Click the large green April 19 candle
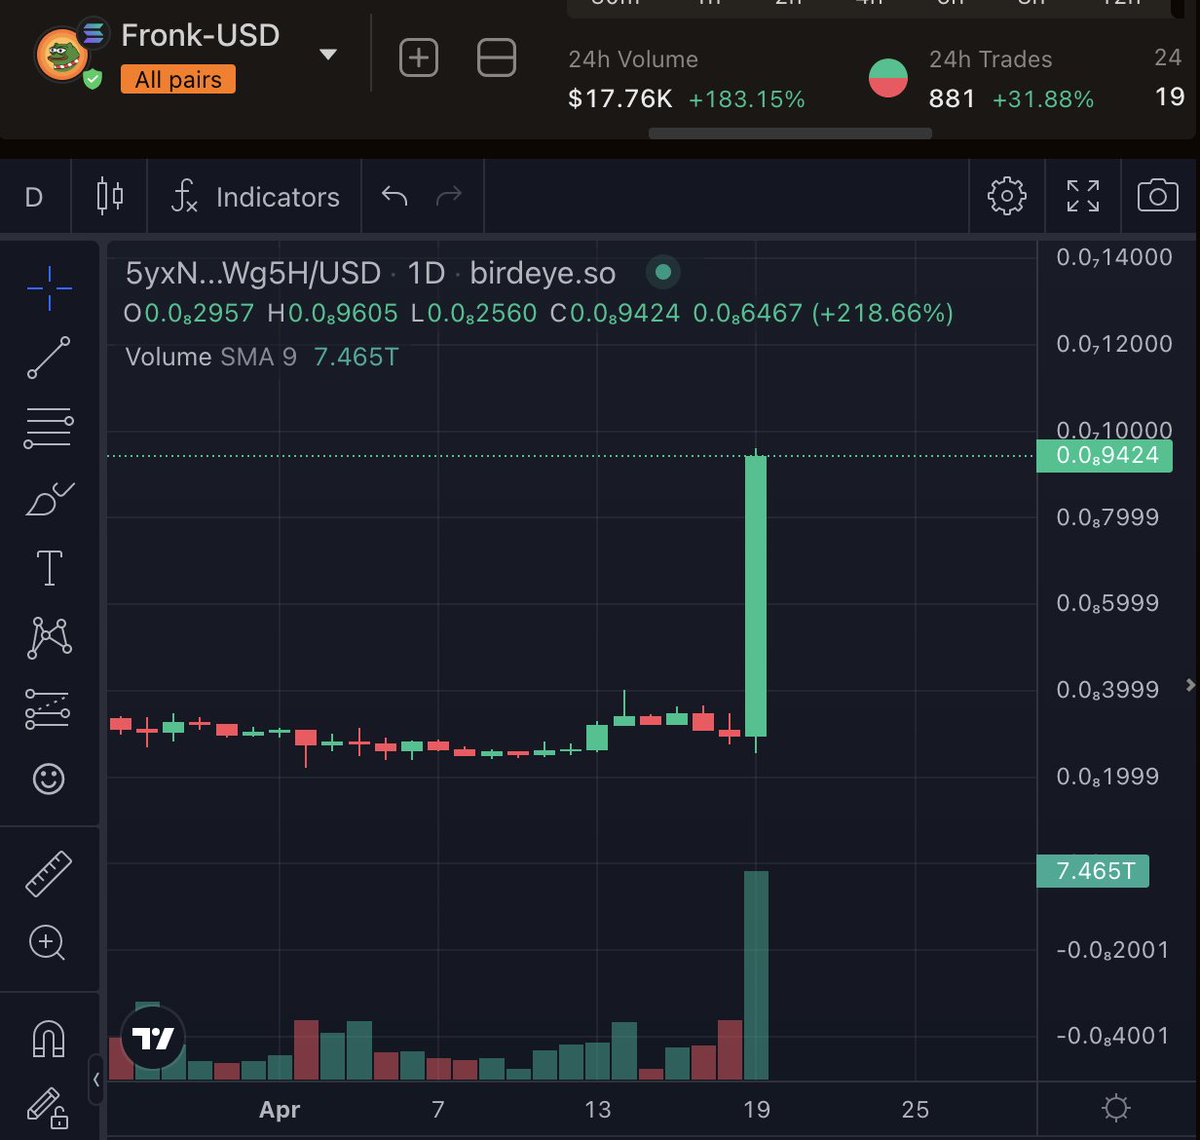This screenshot has width=1200, height=1140. [x=756, y=596]
